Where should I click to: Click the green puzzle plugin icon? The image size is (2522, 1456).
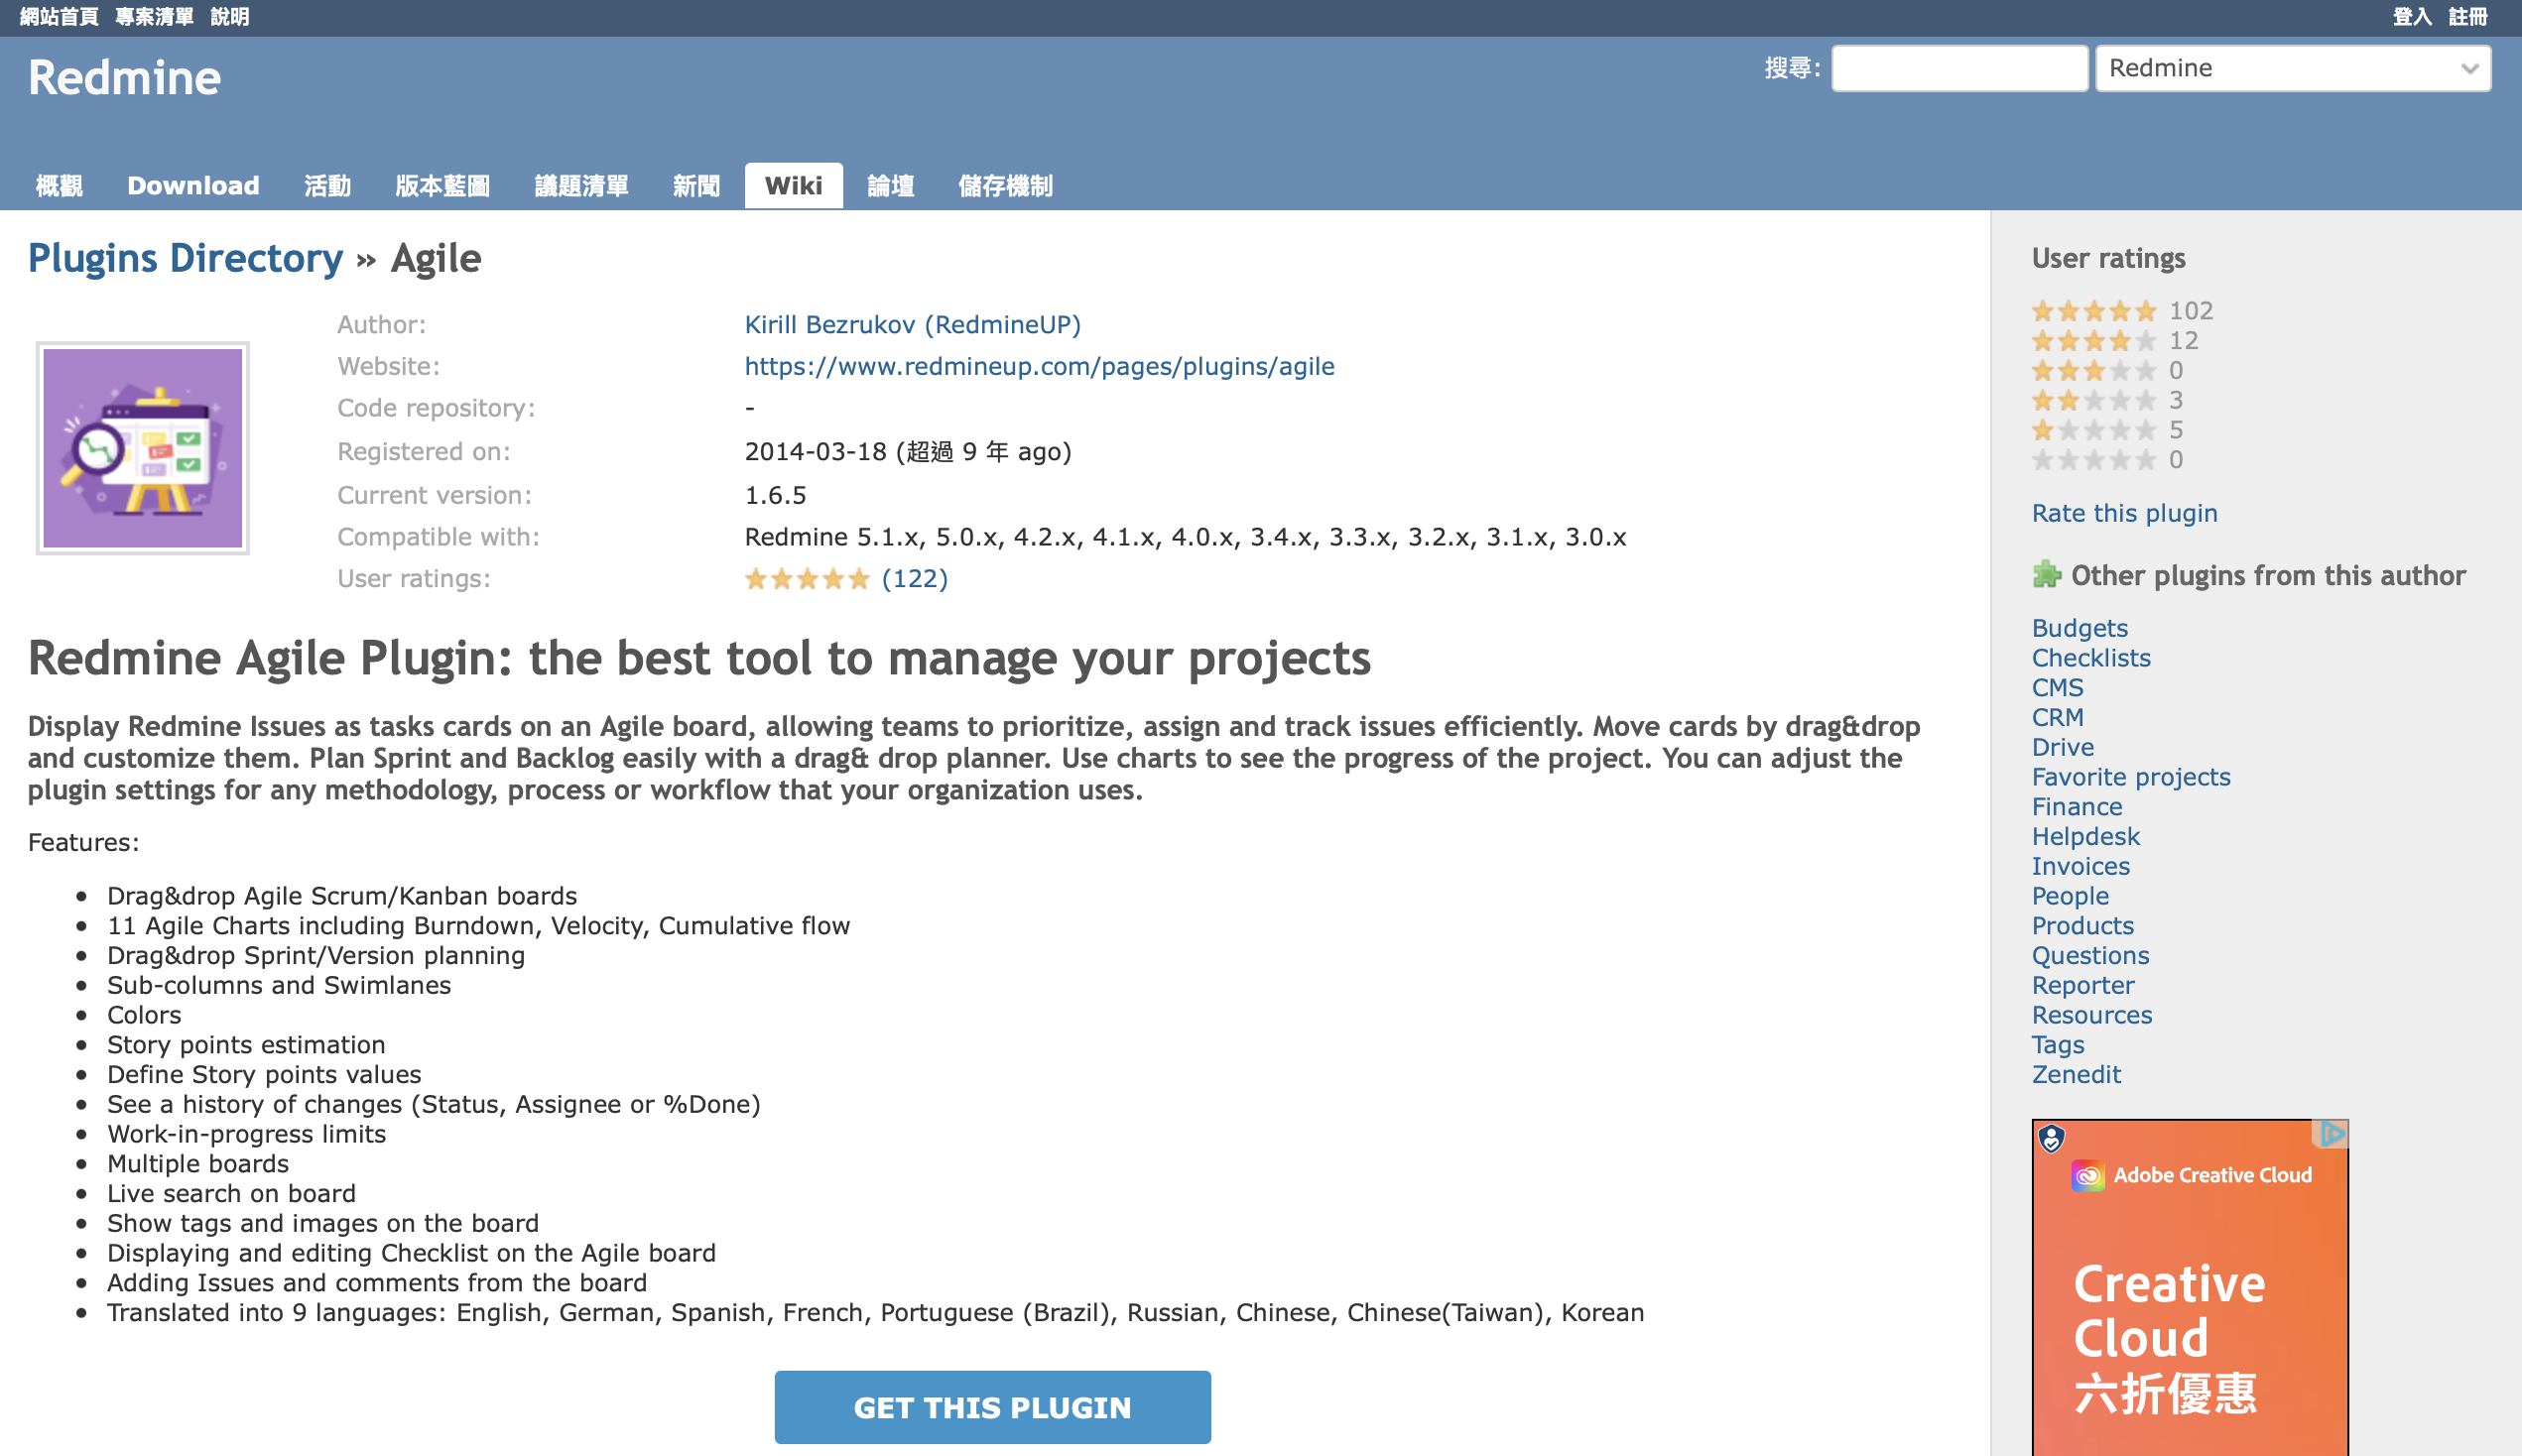coord(2046,575)
